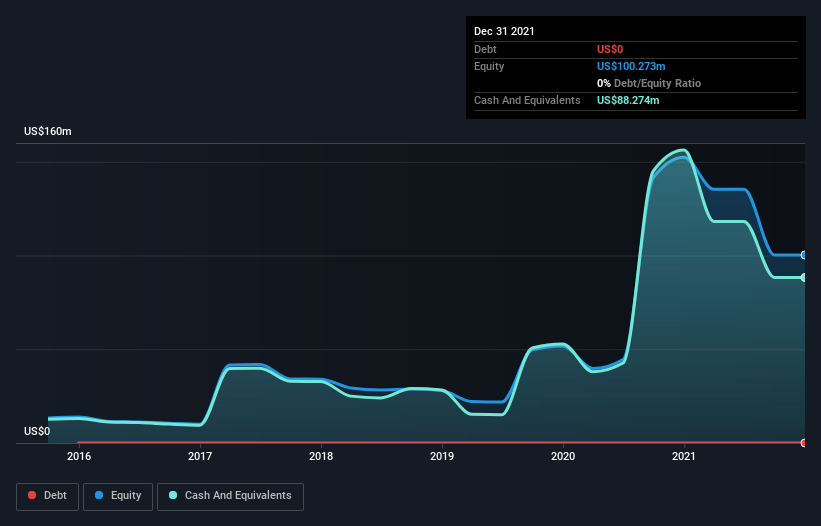The width and height of the screenshot is (821, 526).
Task: Click the US$100.273m equity value
Action: (x=631, y=66)
